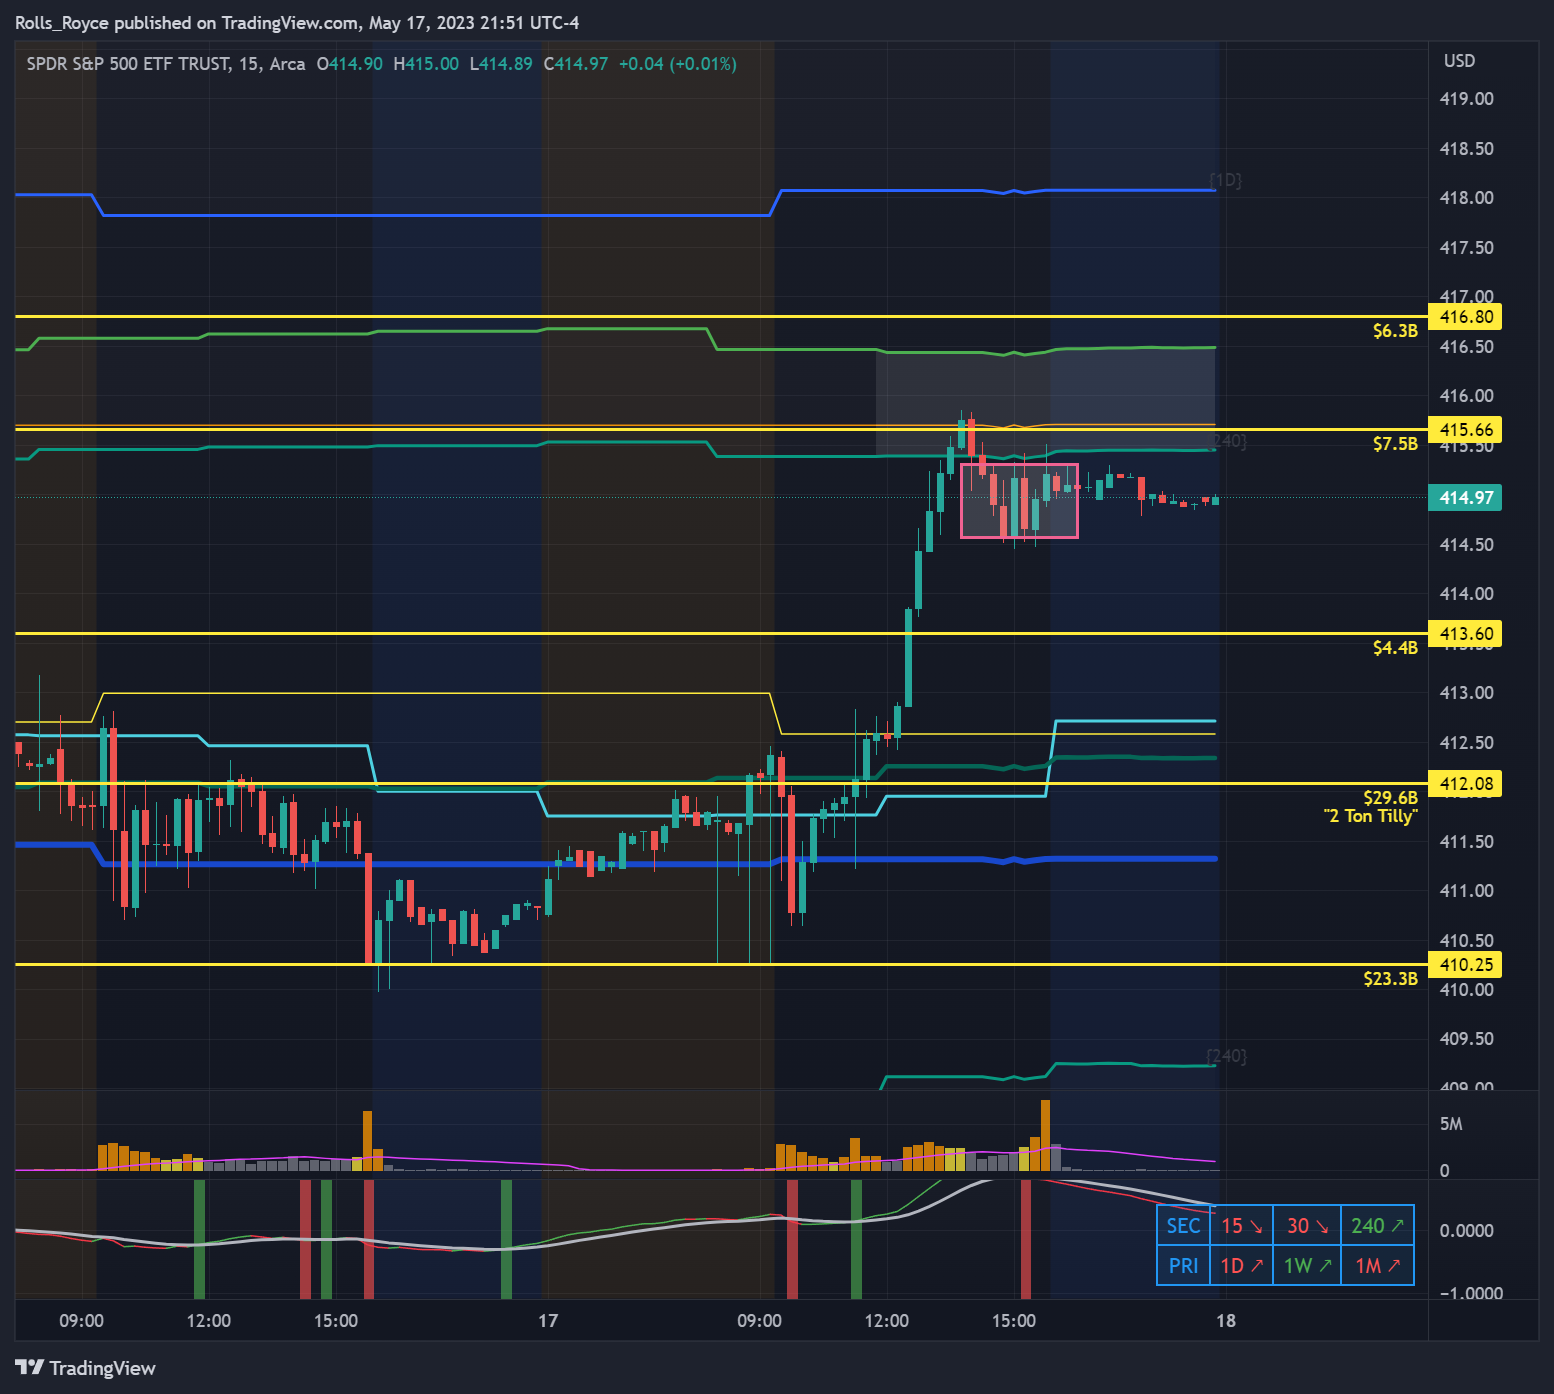Click the SEC cell in trend table
1554x1394 pixels.
[x=1183, y=1226]
